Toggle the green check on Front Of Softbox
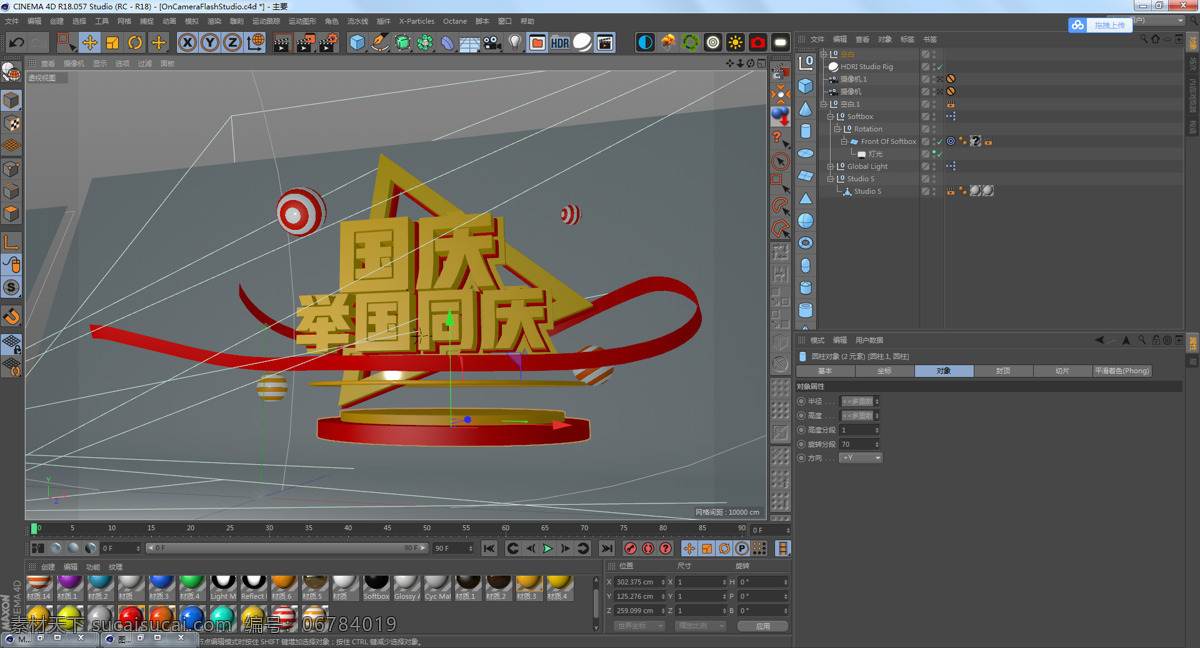The height and width of the screenshot is (648, 1200). point(940,142)
